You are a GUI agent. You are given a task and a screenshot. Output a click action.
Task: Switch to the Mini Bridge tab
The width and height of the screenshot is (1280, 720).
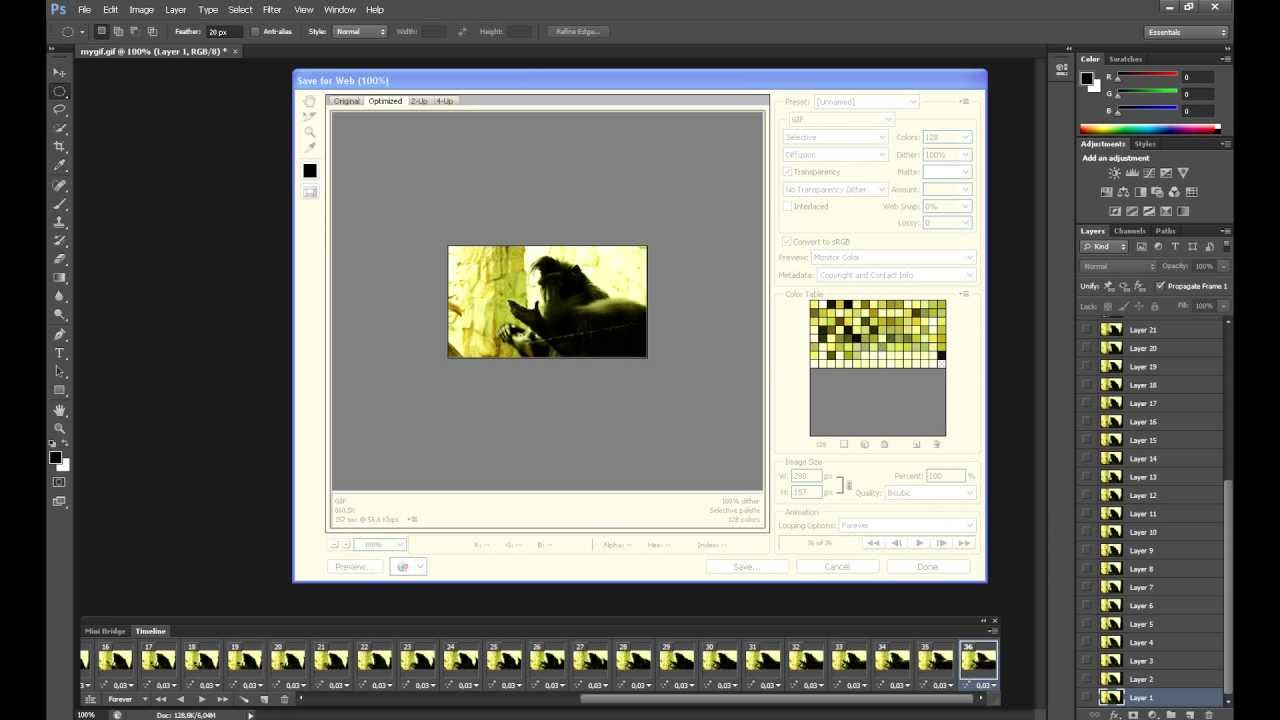pos(105,631)
